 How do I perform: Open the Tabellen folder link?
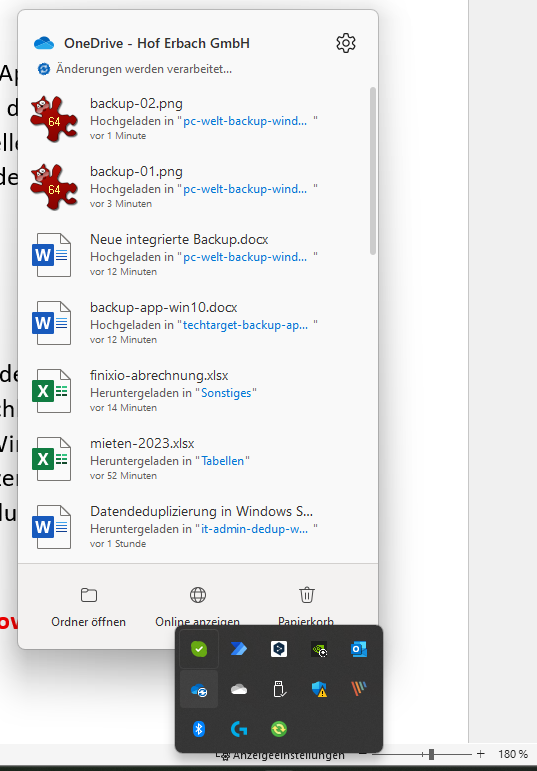coord(223,461)
